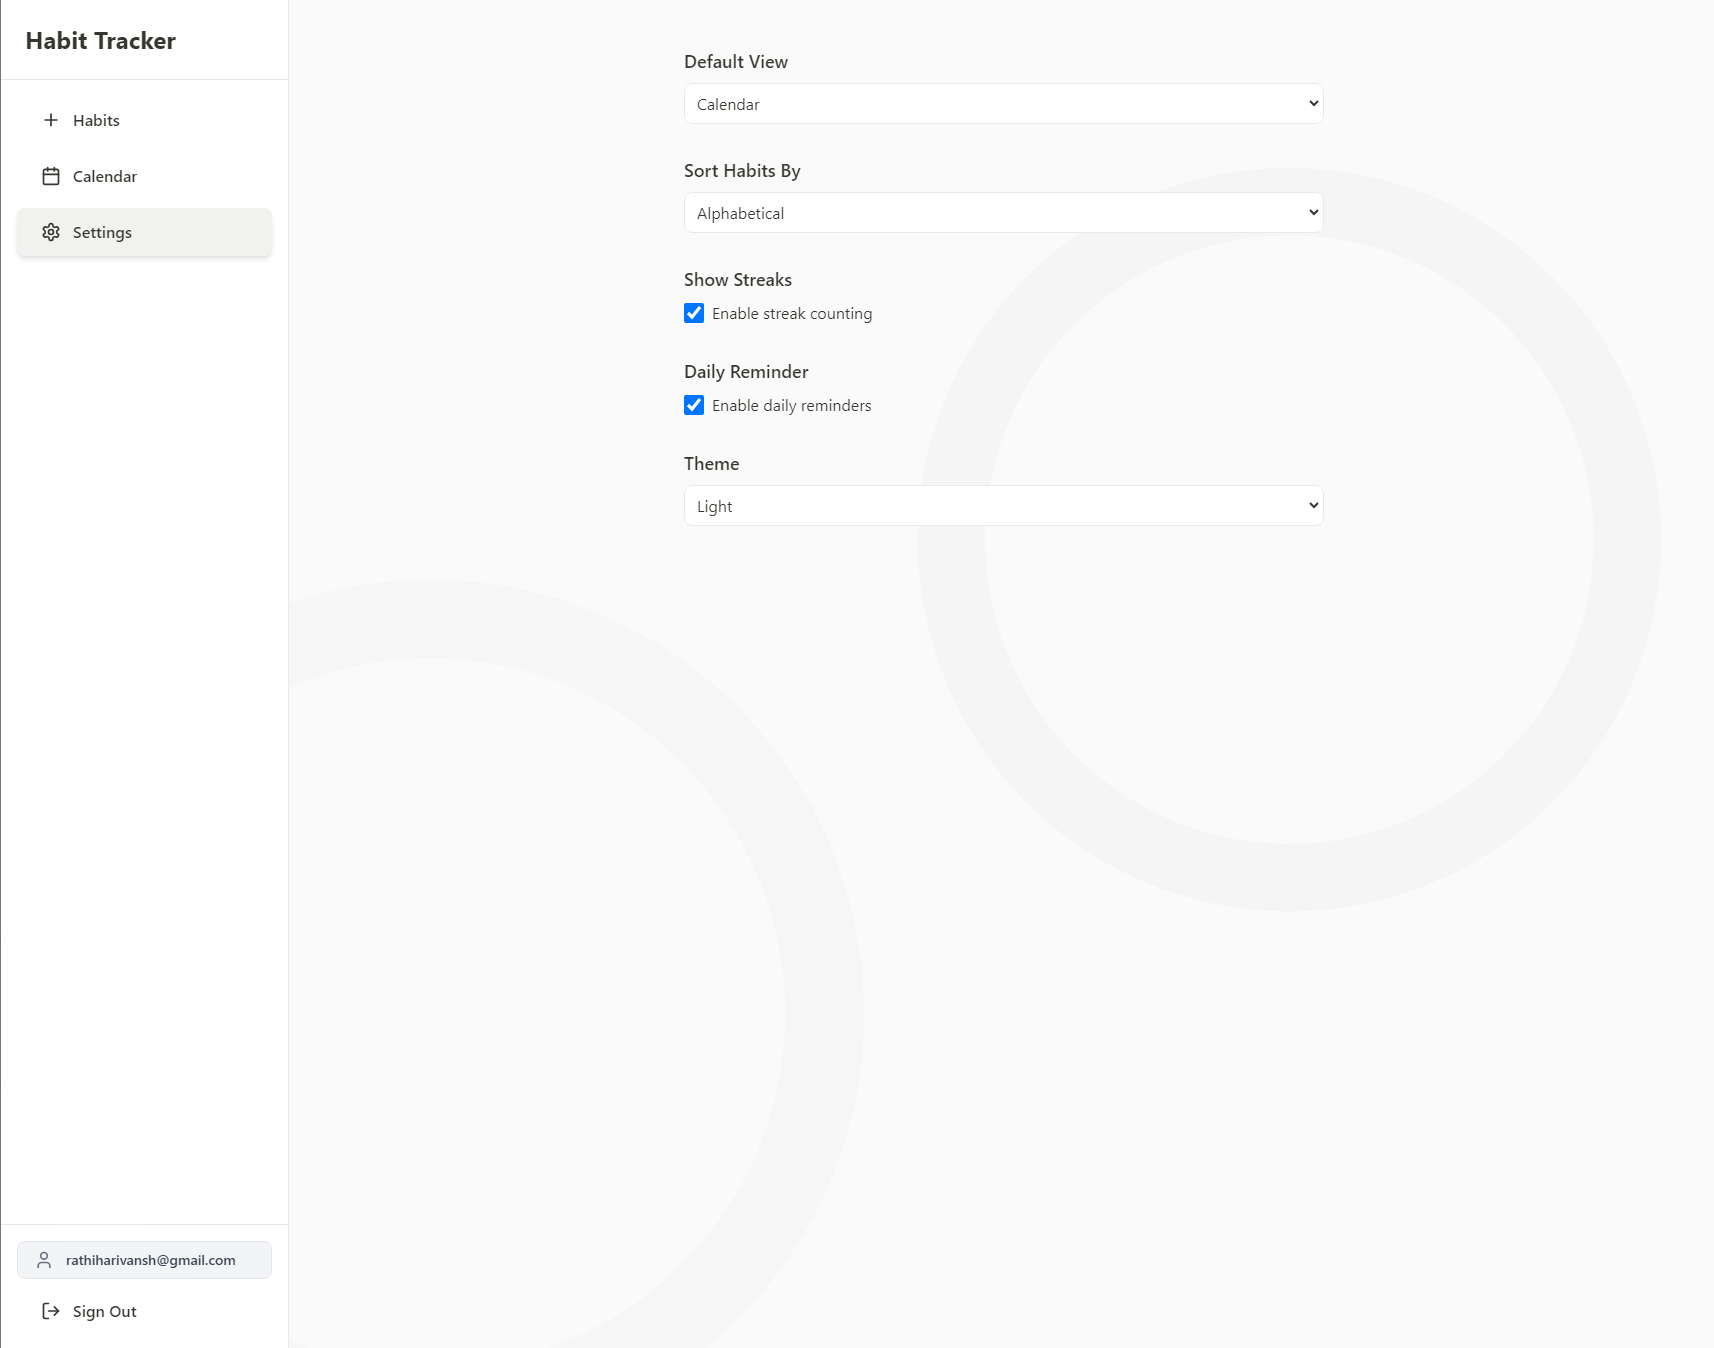
Task: Click the Sign Out button
Action: point(104,1311)
